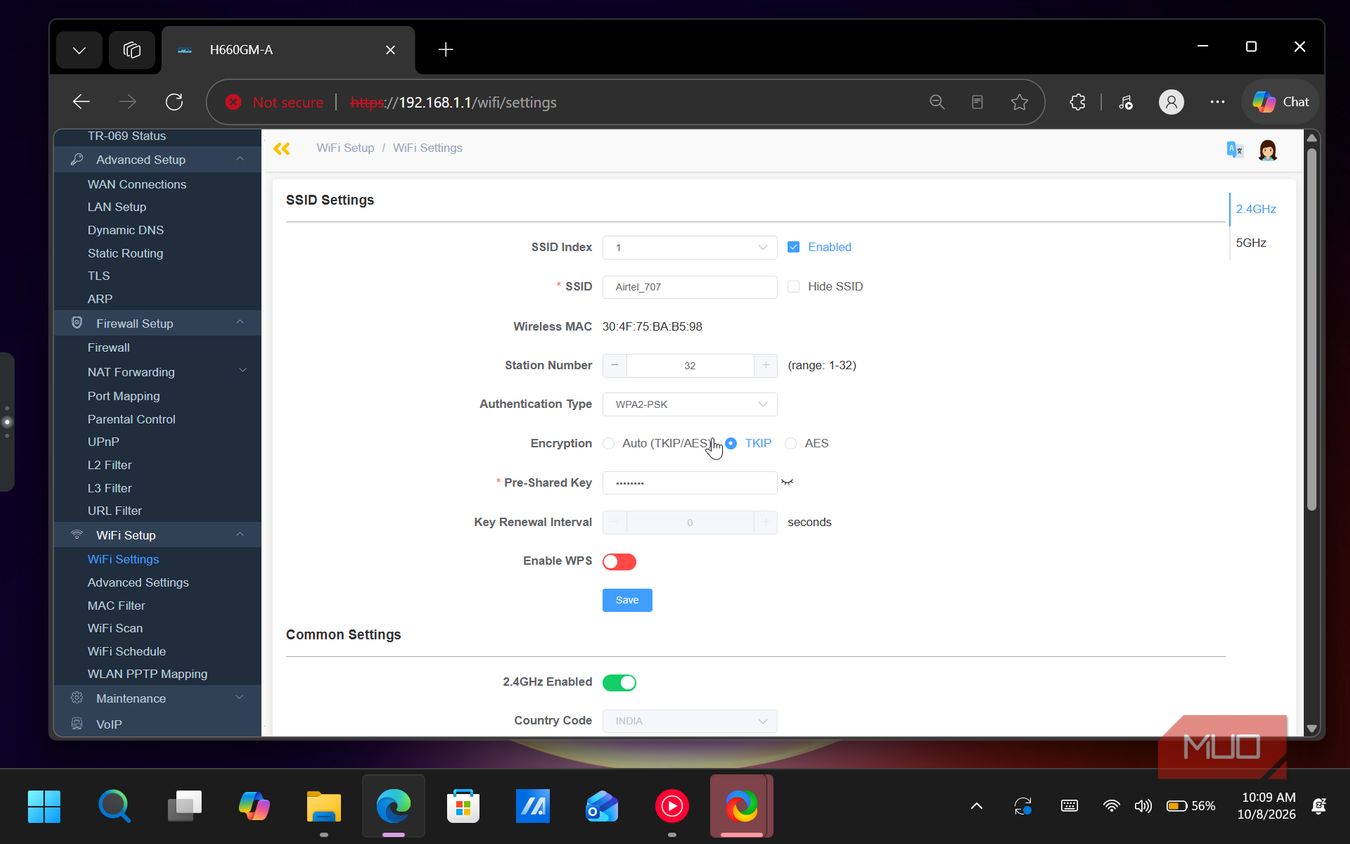Open the Windows Start menu
This screenshot has width=1350, height=844.
pos(44,806)
